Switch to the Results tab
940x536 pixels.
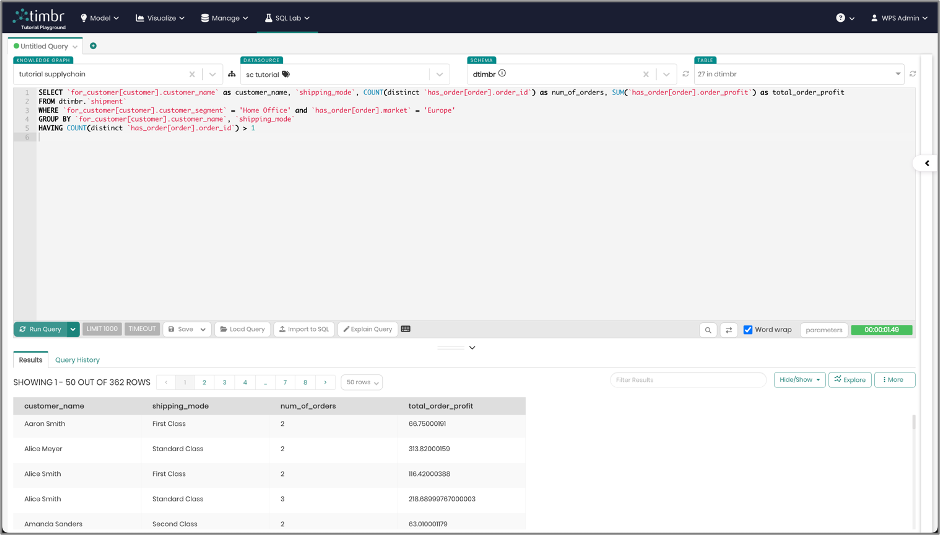pyautogui.click(x=31, y=360)
